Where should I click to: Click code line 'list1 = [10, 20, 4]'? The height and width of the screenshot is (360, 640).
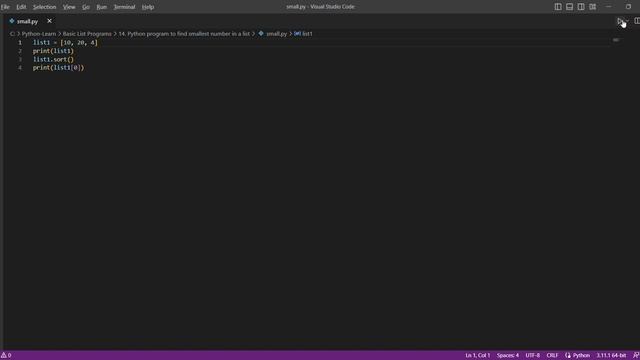[65, 42]
